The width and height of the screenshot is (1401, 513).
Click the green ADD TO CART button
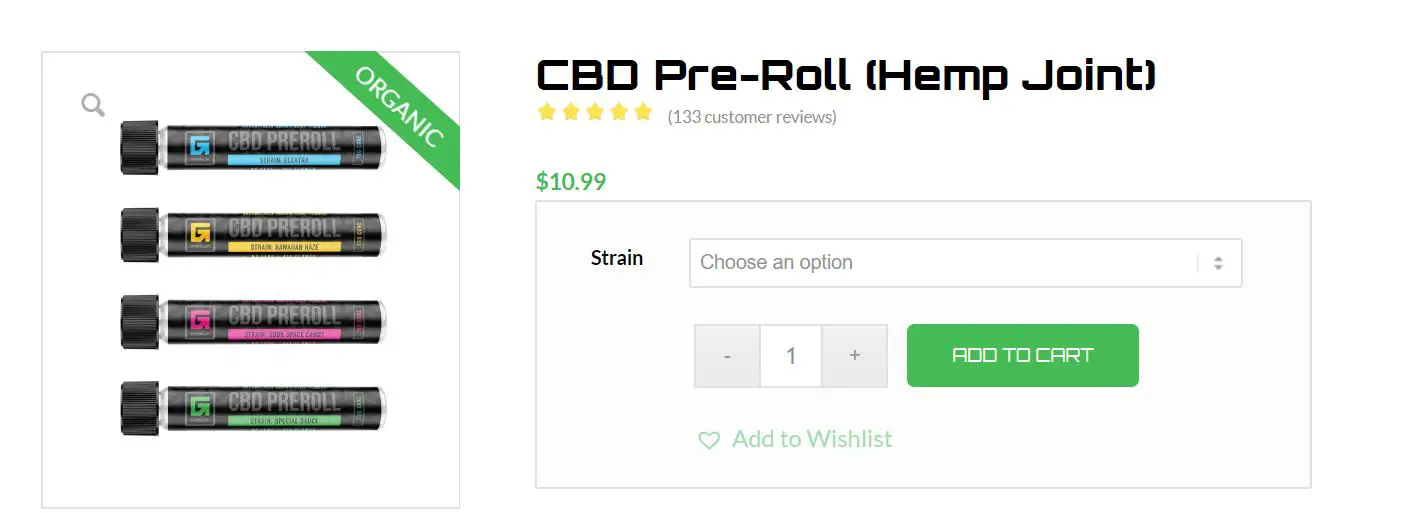coord(1023,355)
